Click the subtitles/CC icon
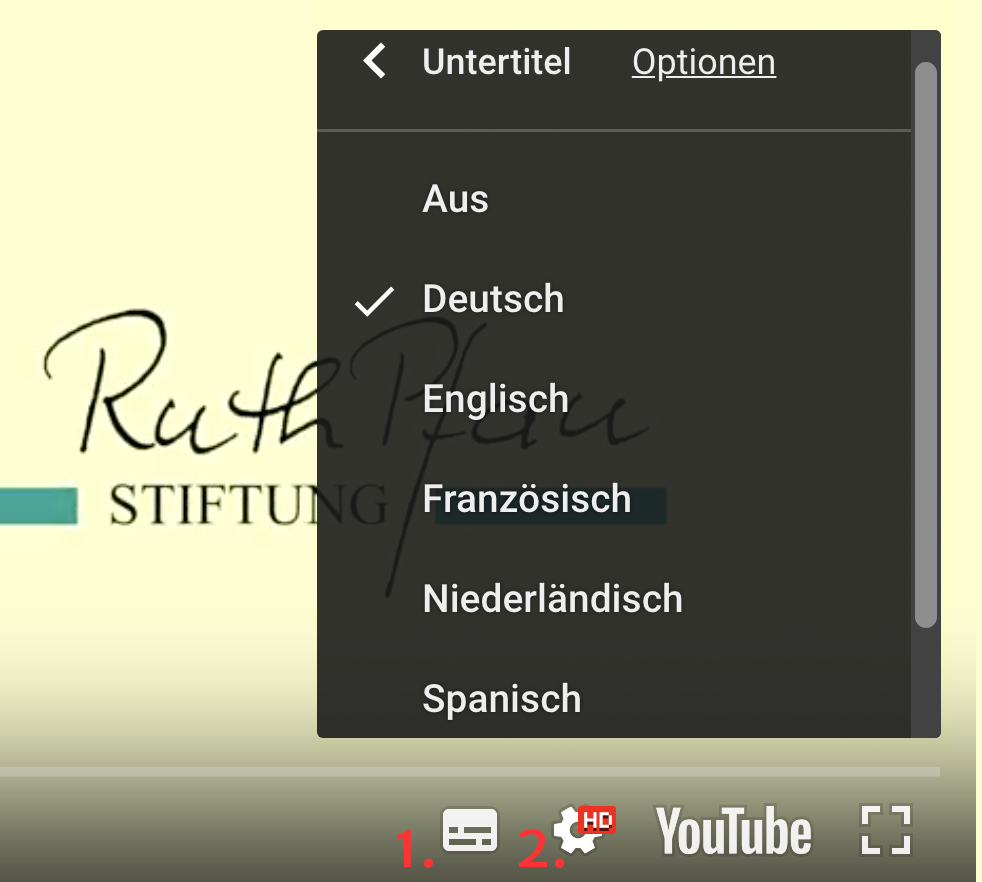 pos(470,829)
